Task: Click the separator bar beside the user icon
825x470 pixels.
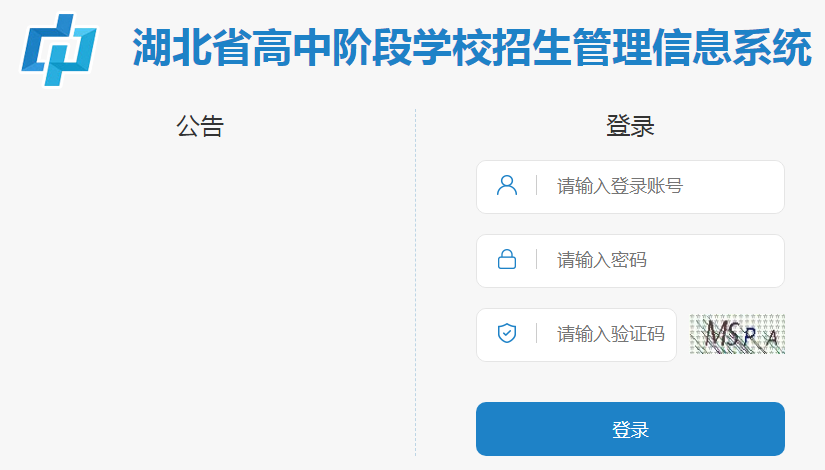Action: pos(537,186)
